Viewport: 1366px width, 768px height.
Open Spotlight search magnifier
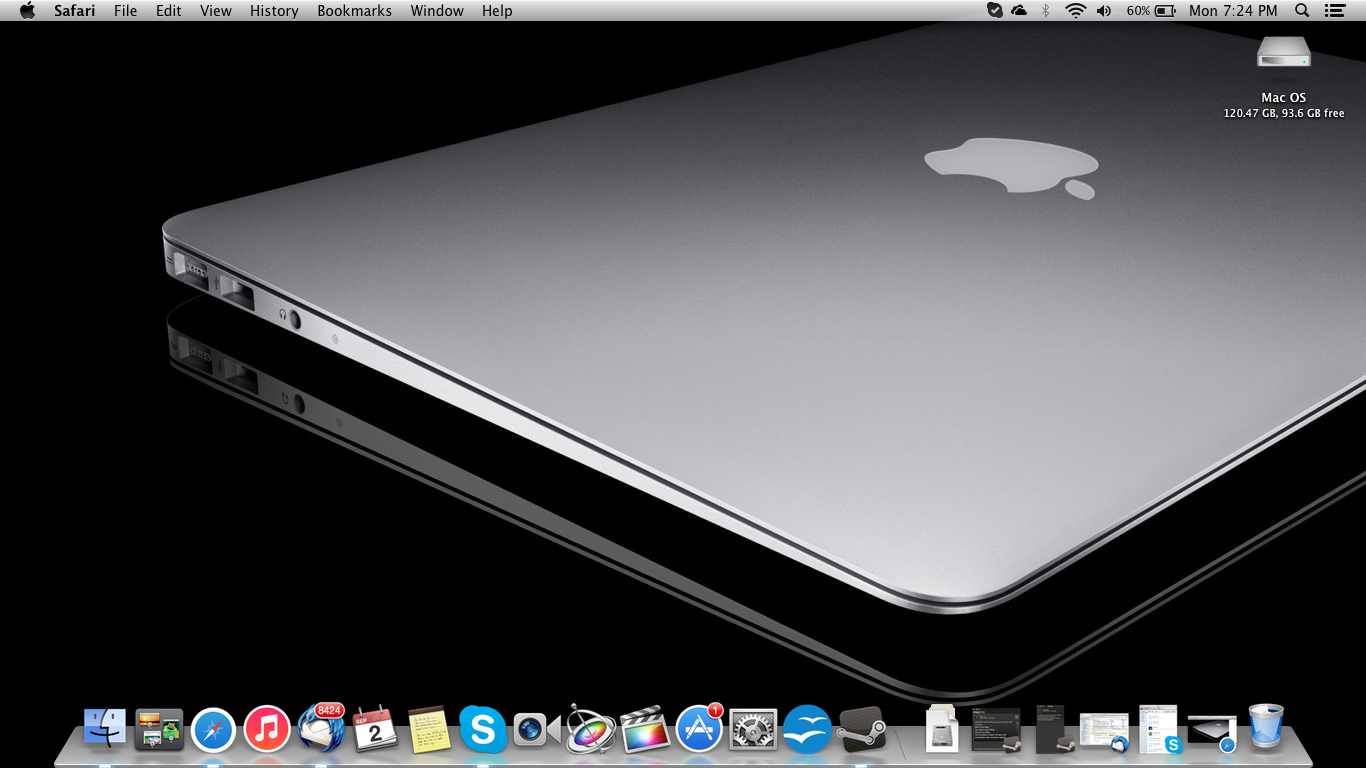click(1302, 11)
